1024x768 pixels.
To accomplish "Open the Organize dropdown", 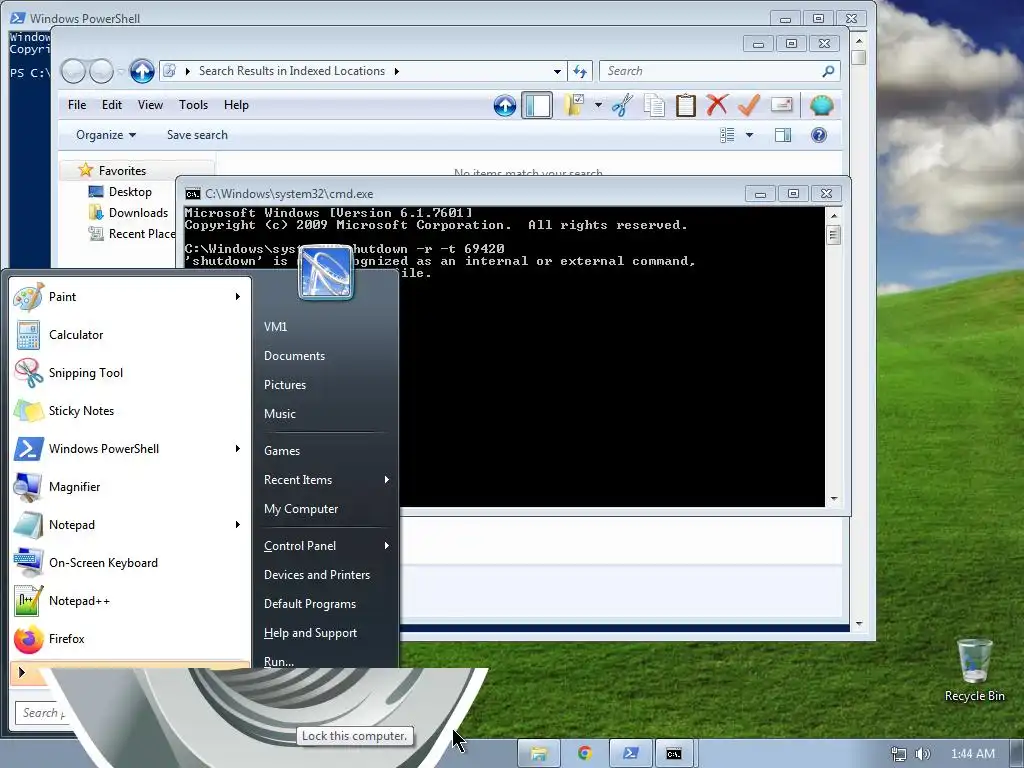I will point(106,135).
